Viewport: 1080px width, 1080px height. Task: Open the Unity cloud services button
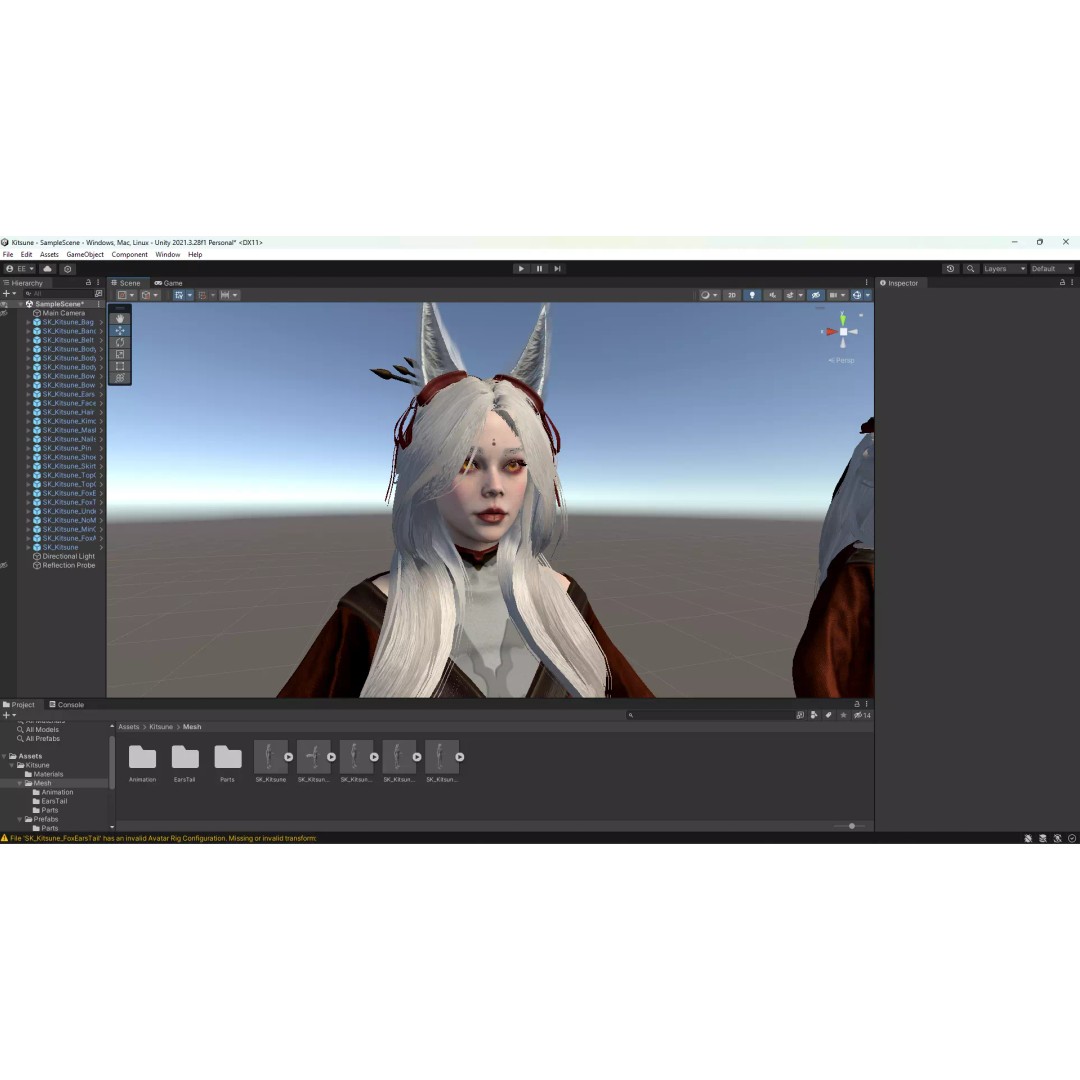(x=47, y=269)
